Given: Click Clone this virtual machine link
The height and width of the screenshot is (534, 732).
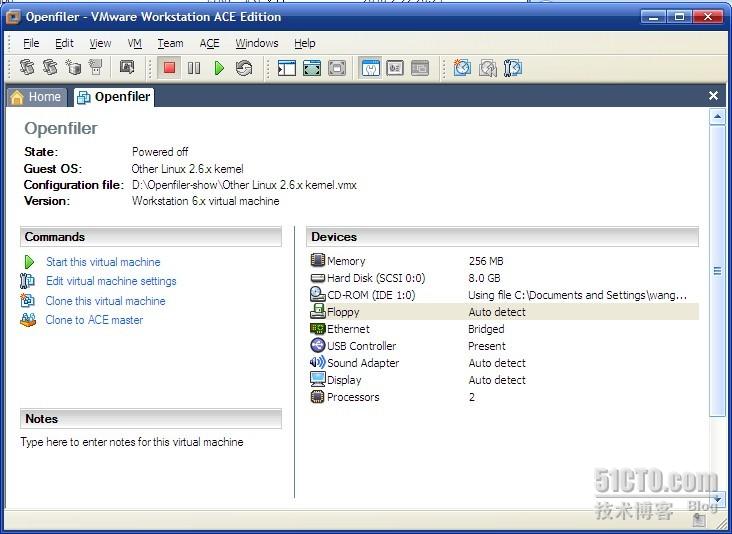Looking at the screenshot, I should point(106,301).
